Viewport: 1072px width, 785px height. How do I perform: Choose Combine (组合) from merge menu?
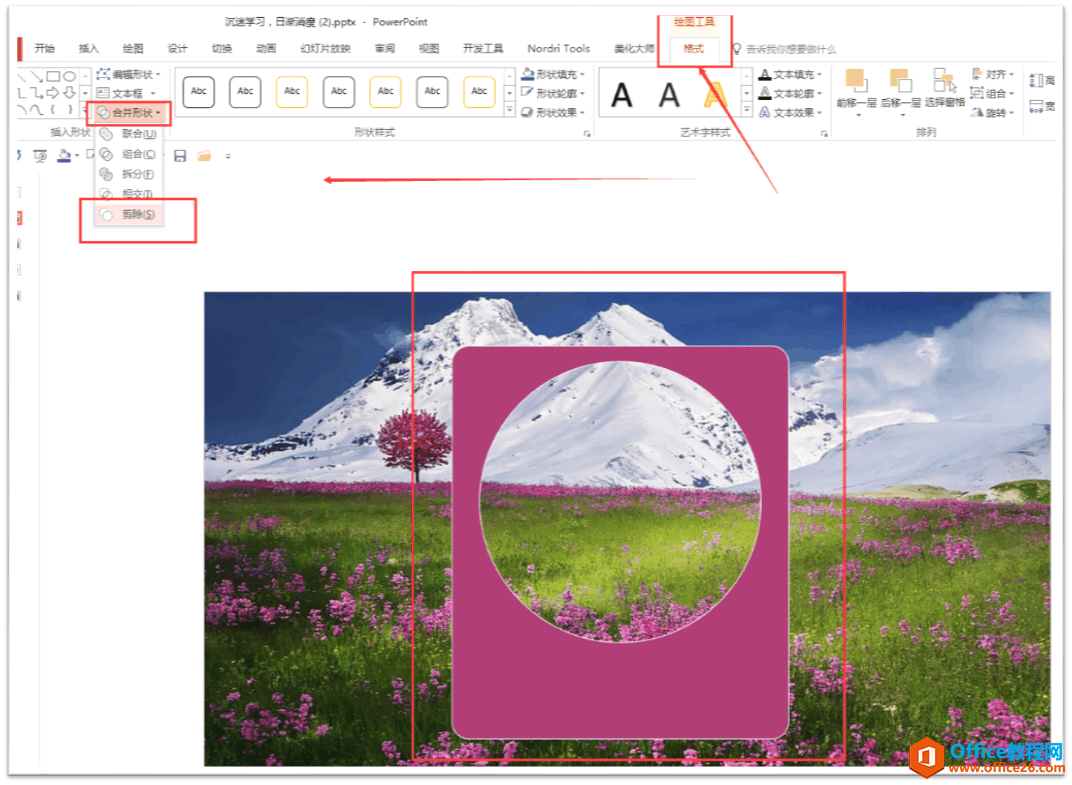pyautogui.click(x=129, y=155)
